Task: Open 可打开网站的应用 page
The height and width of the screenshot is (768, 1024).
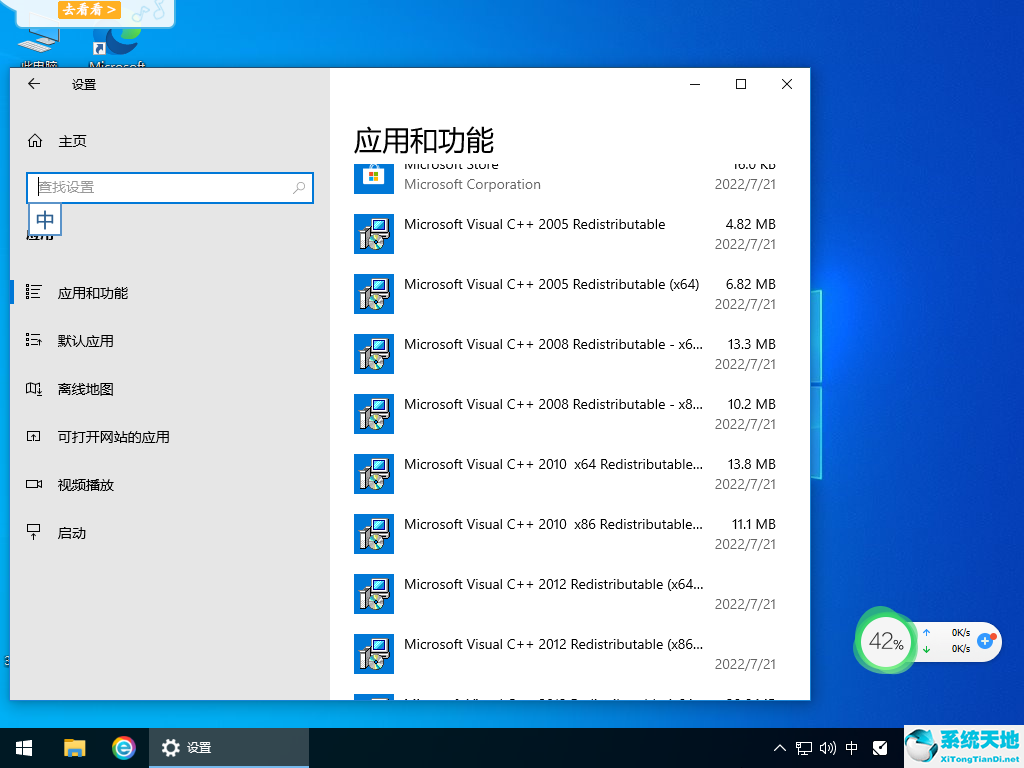Action: (x=113, y=437)
